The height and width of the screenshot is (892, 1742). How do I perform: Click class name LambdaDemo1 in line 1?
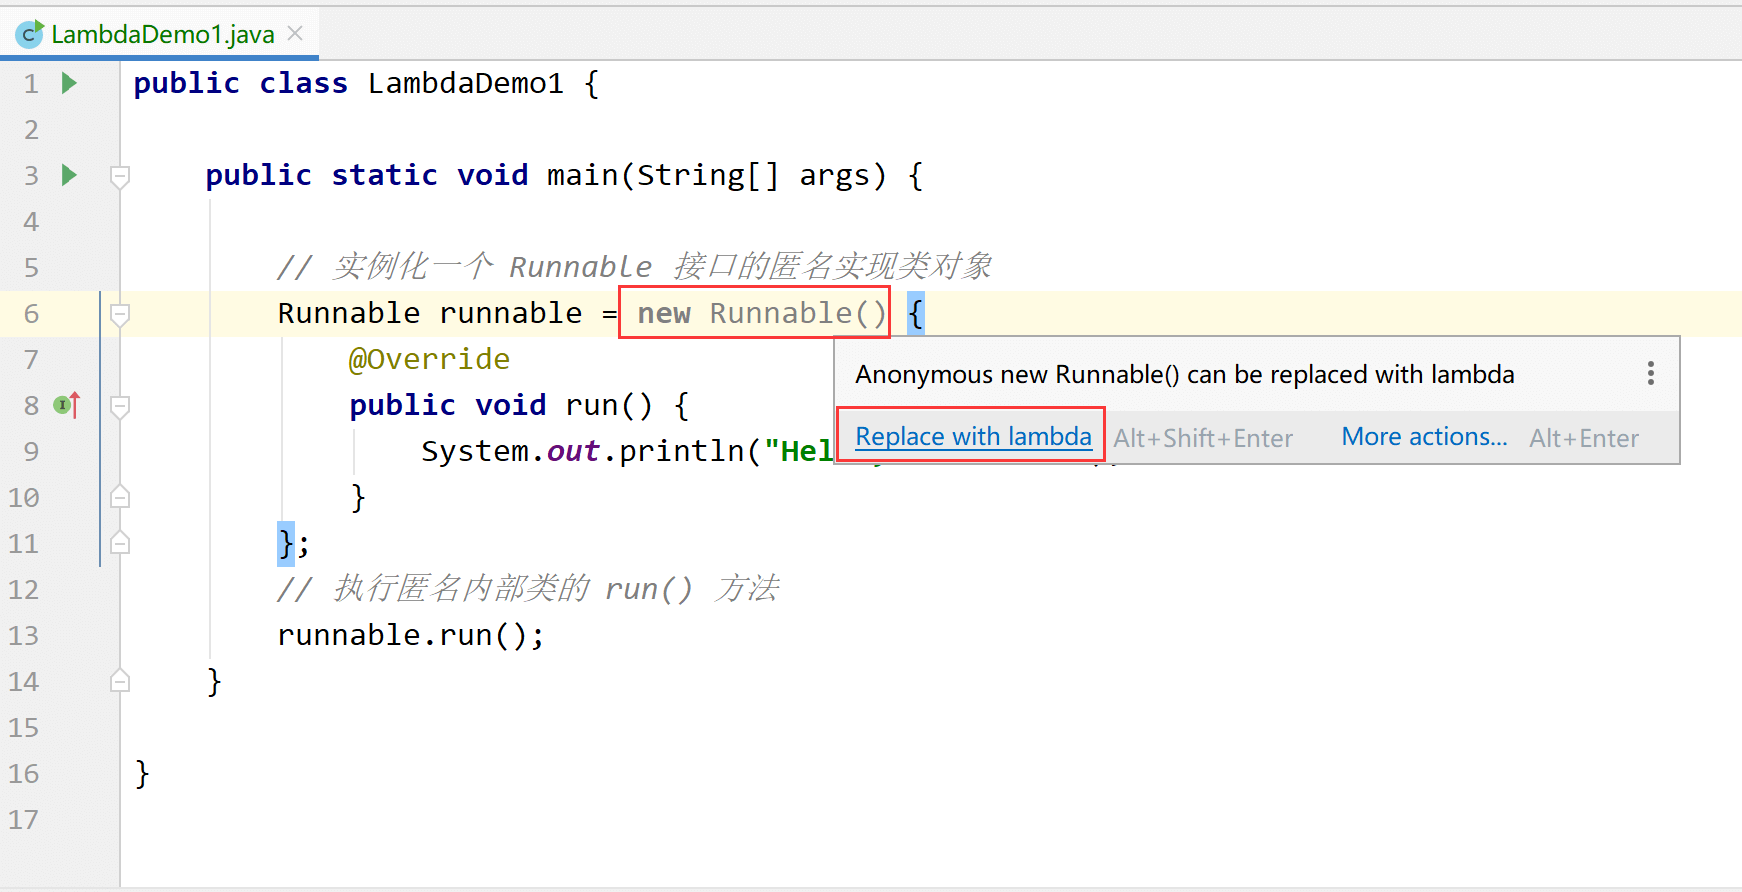466,83
